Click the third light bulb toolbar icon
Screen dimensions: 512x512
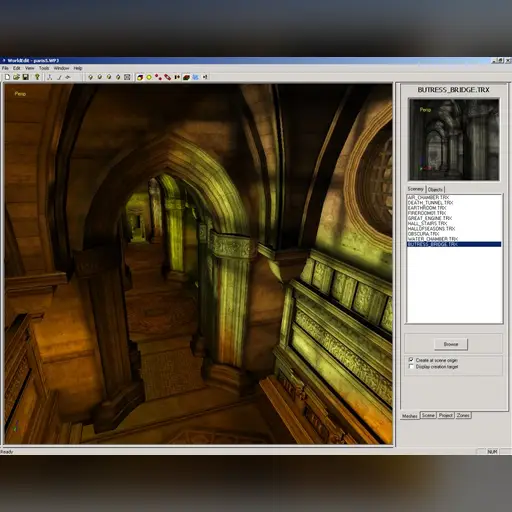pyautogui.click(x=109, y=77)
